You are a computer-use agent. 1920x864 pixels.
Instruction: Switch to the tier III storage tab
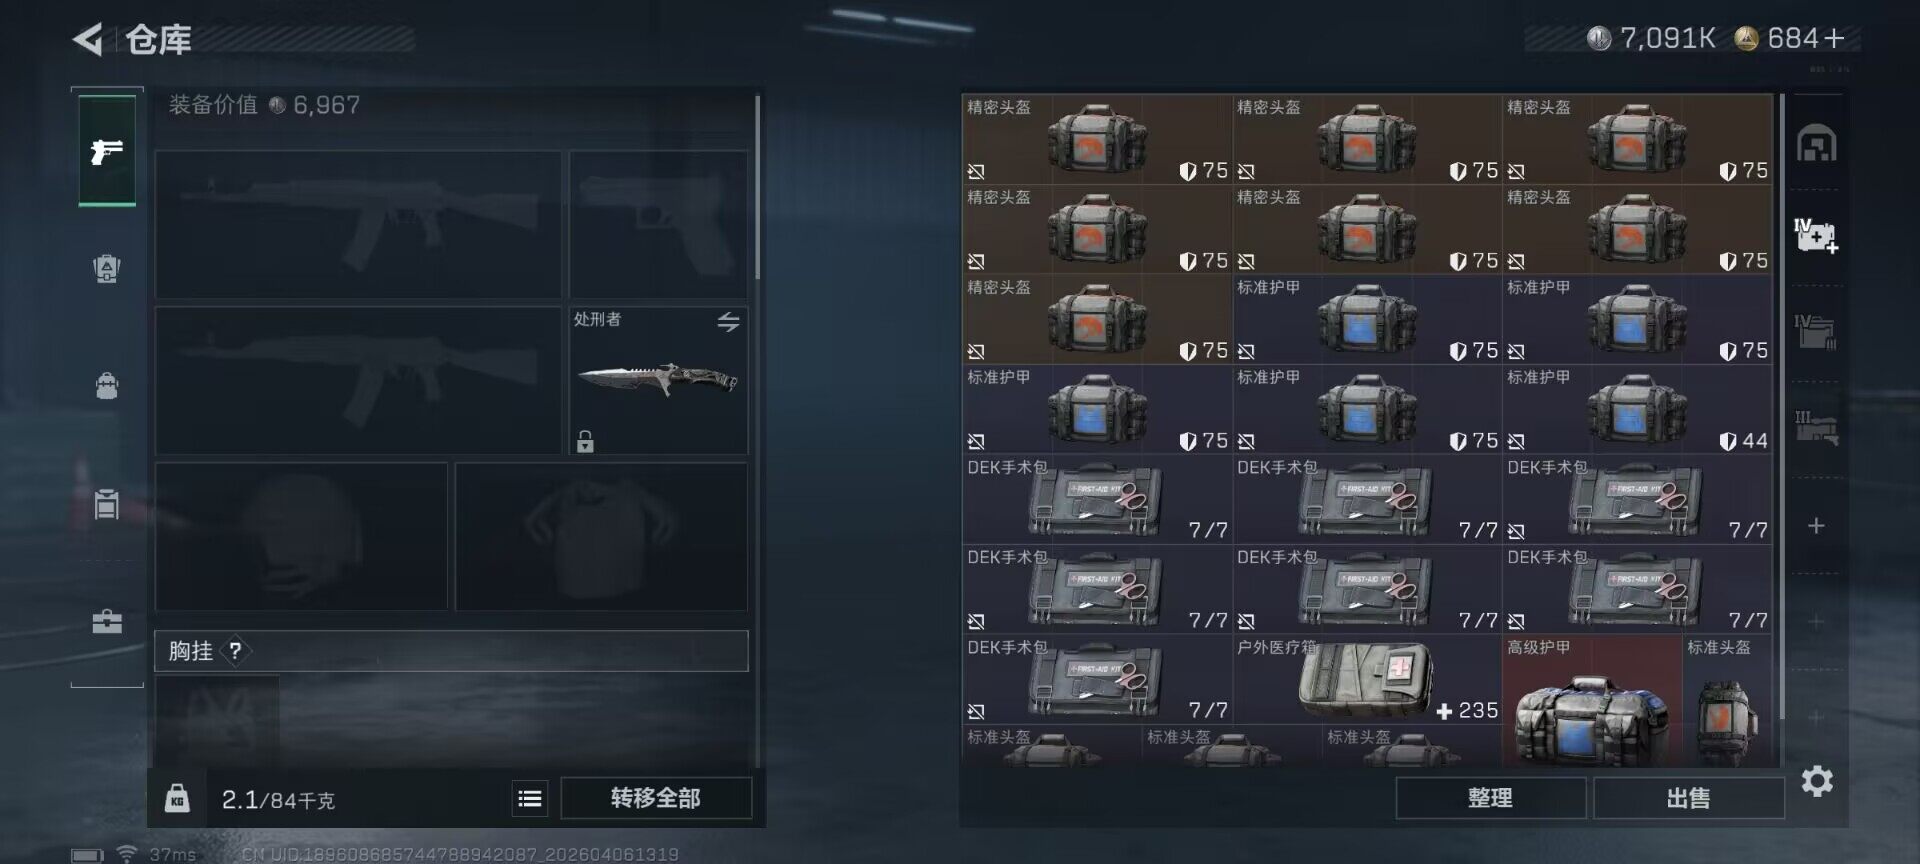pyautogui.click(x=1816, y=427)
